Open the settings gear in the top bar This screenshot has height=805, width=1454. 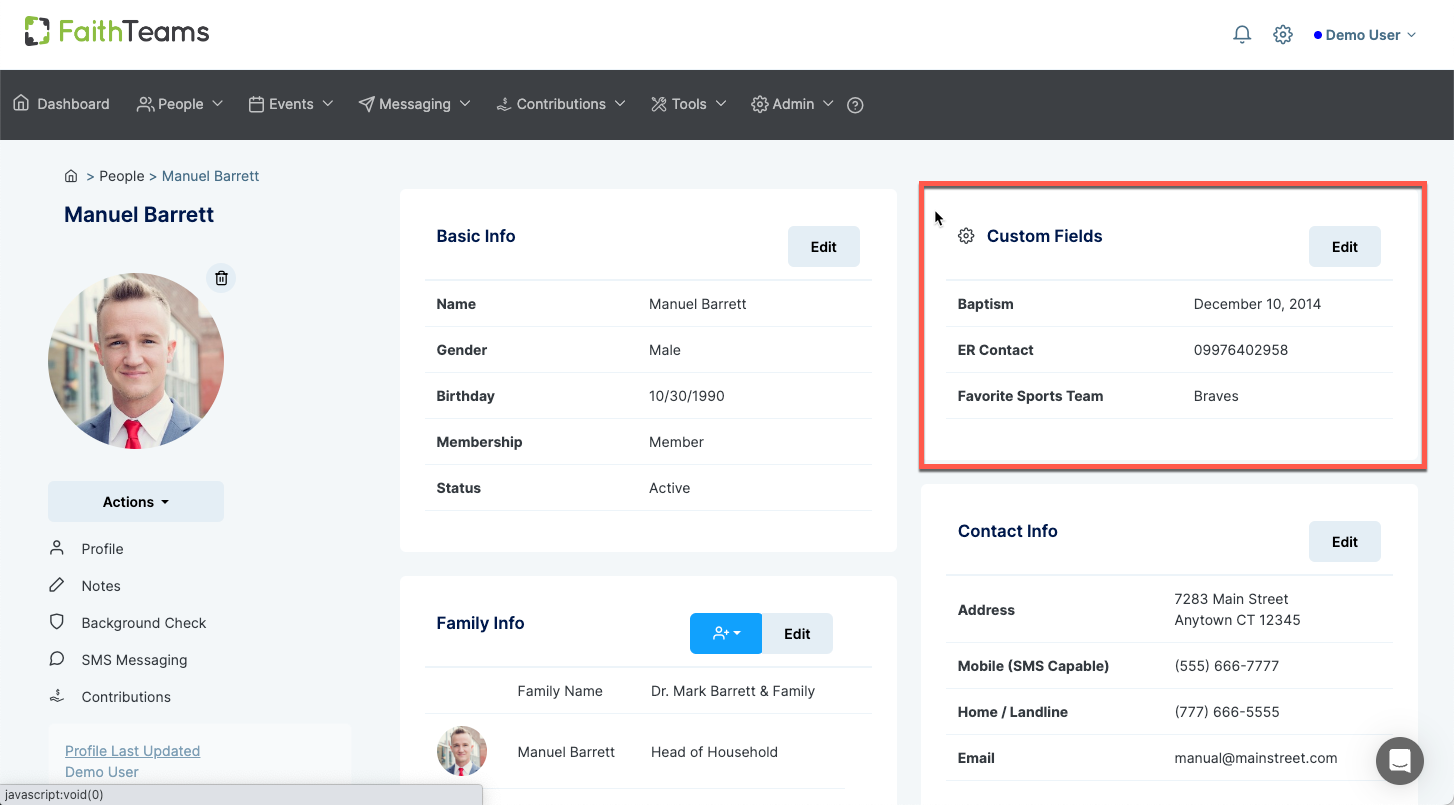(1283, 33)
